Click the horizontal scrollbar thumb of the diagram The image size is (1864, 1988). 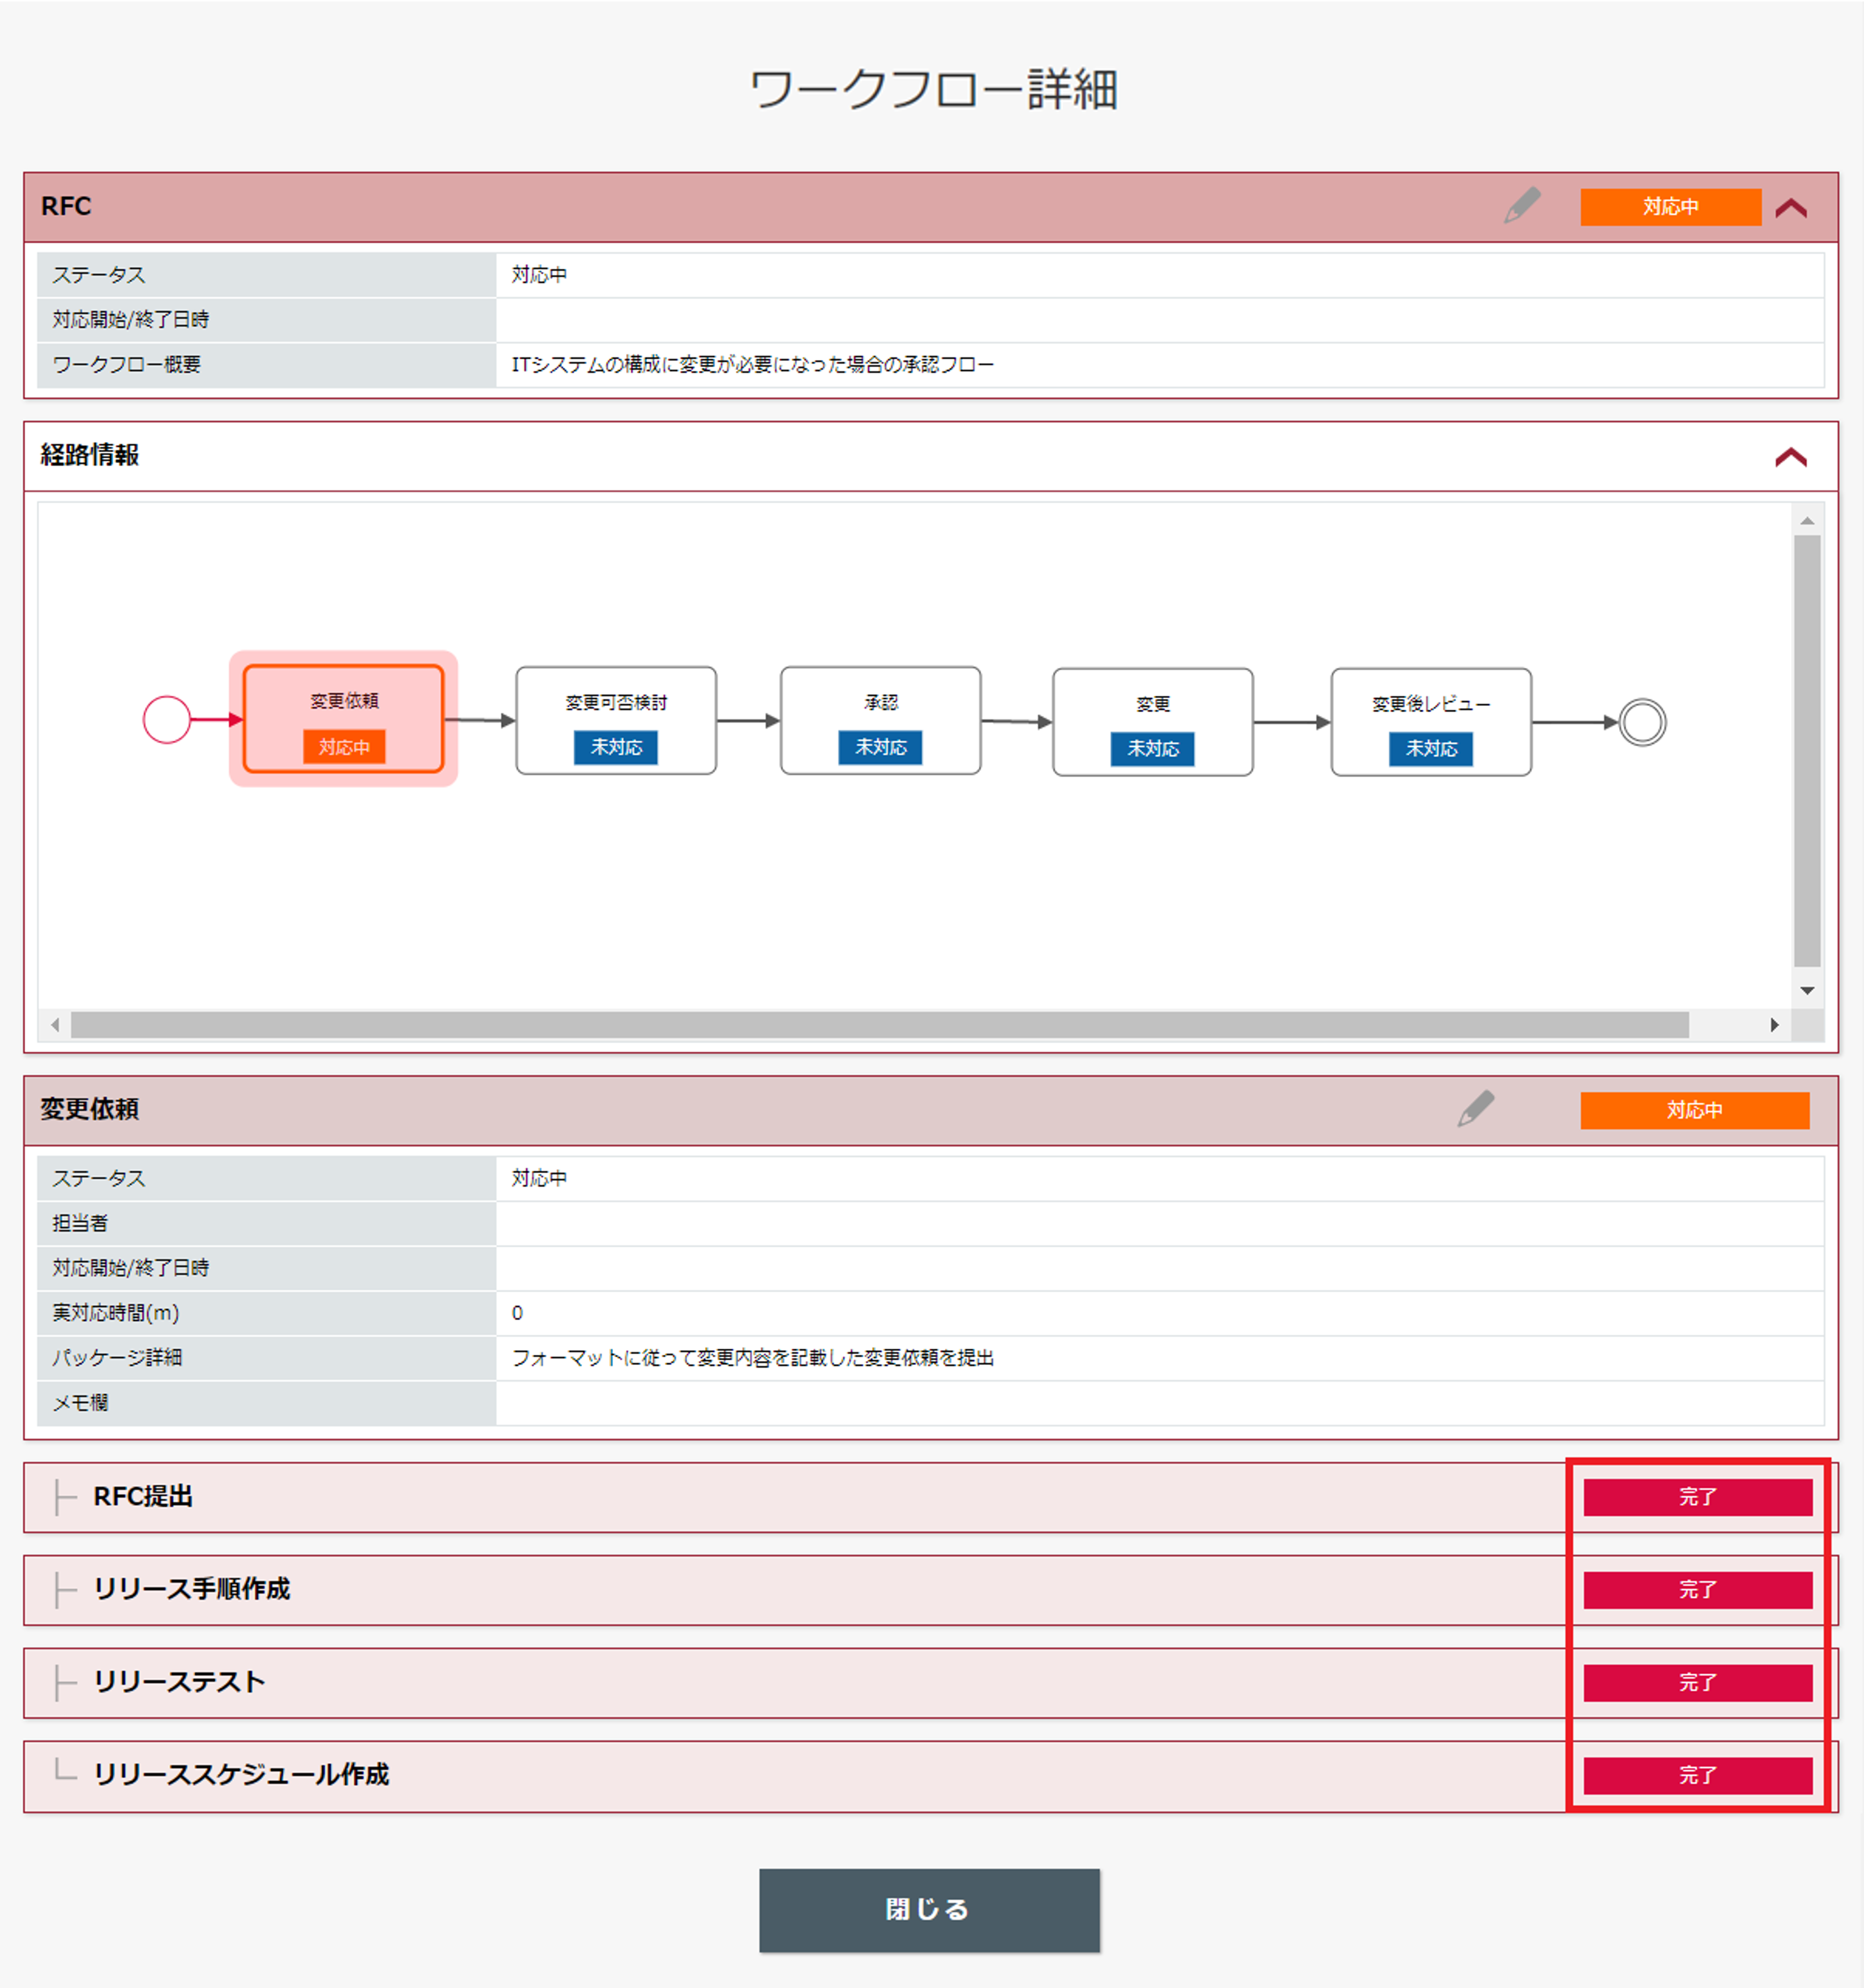tap(880, 1025)
